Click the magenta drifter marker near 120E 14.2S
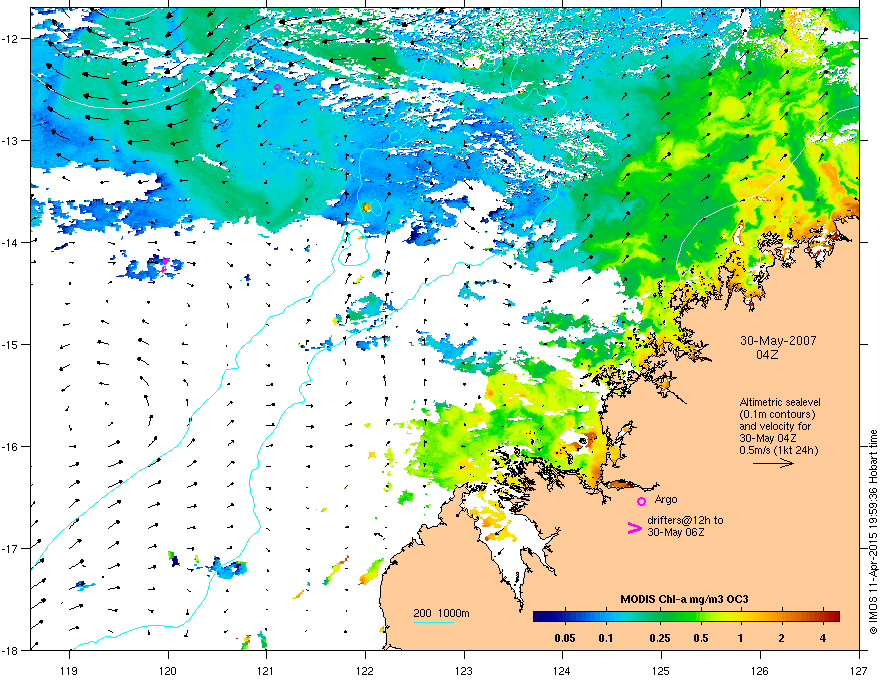 [165, 264]
